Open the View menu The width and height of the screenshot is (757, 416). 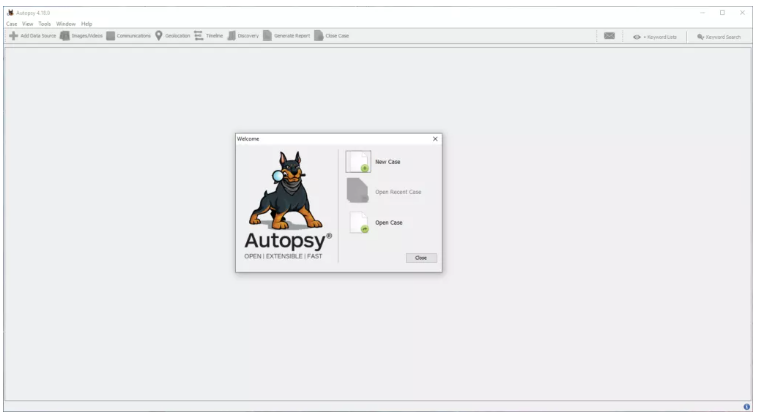28,24
